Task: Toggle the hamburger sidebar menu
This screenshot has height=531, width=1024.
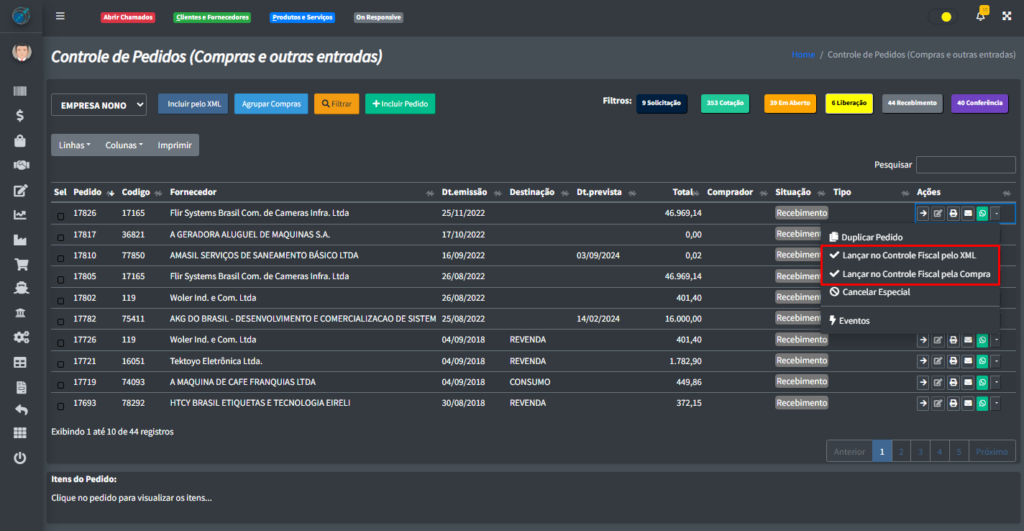Action: pyautogui.click(x=60, y=16)
